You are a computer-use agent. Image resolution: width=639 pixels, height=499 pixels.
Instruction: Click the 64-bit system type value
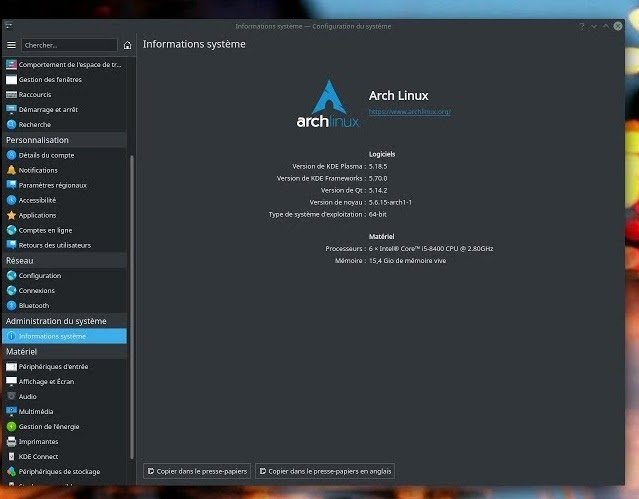pos(377,214)
